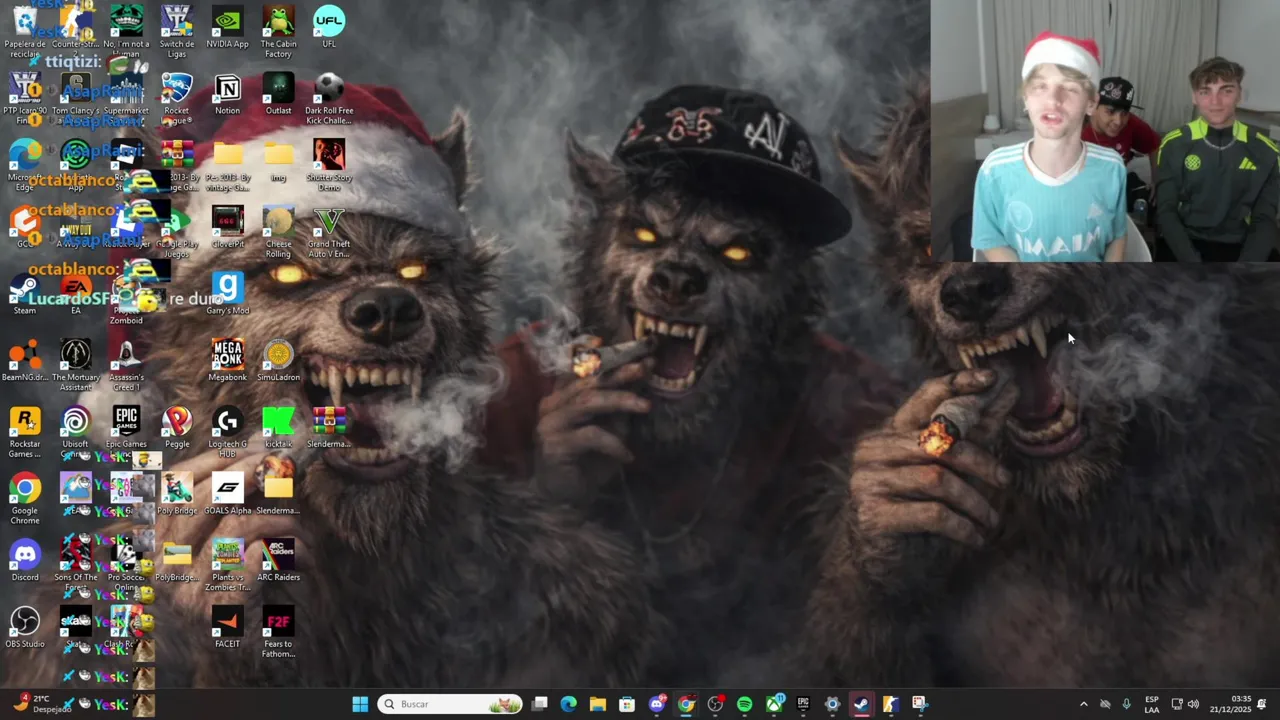
Task: Open Spotify from the taskbar
Action: 744,704
